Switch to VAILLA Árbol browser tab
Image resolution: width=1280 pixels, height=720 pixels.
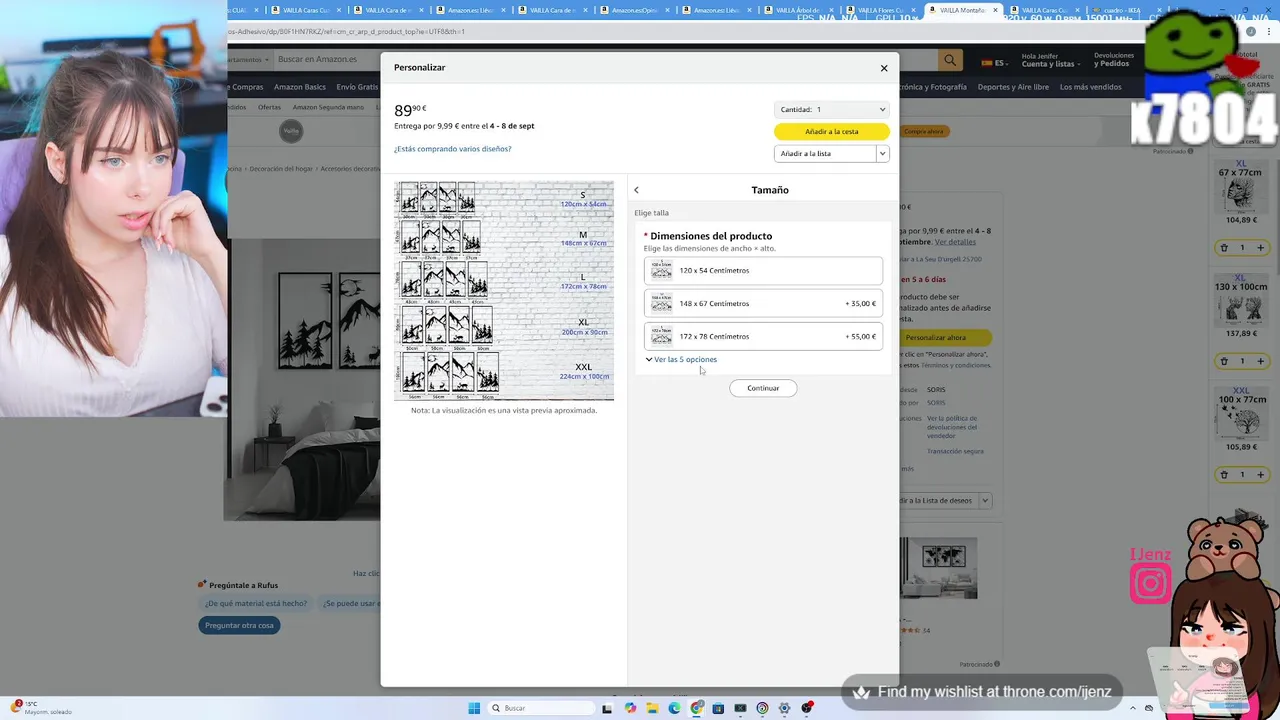[x=799, y=10]
